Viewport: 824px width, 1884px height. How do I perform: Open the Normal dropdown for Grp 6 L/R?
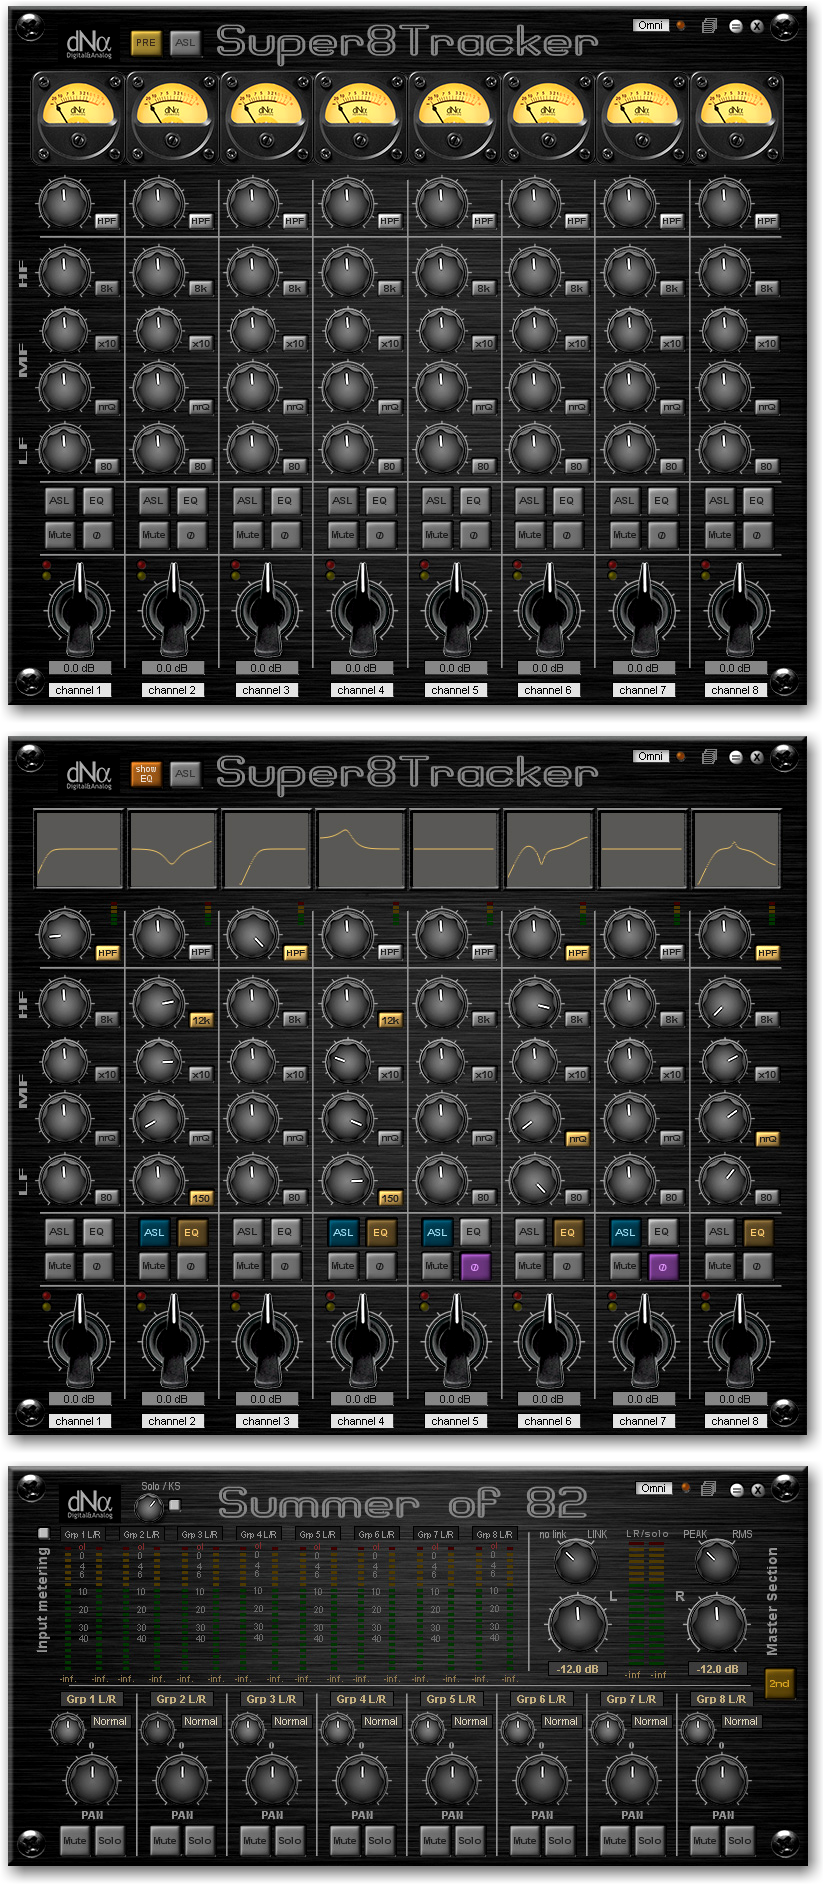pos(561,1721)
